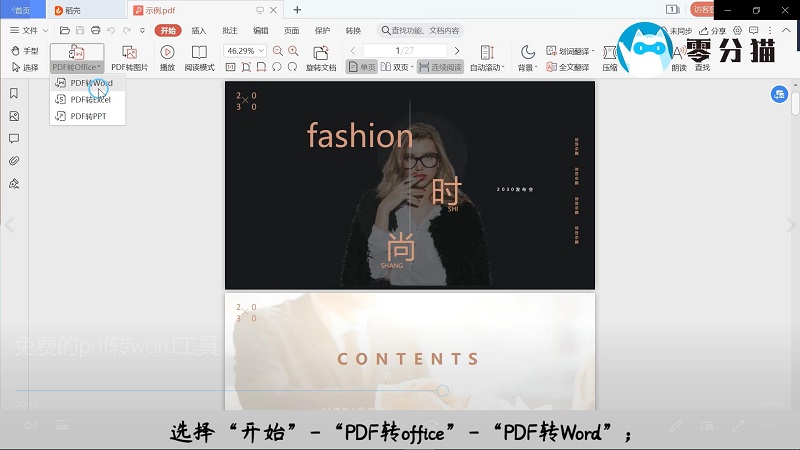Open the attachments paperclip panel
The image size is (800, 450).
click(14, 161)
